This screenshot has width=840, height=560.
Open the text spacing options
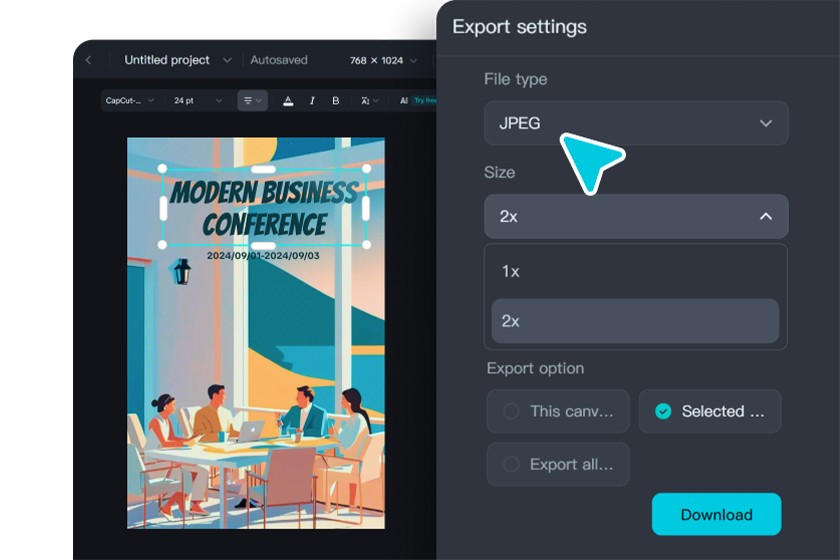click(370, 100)
